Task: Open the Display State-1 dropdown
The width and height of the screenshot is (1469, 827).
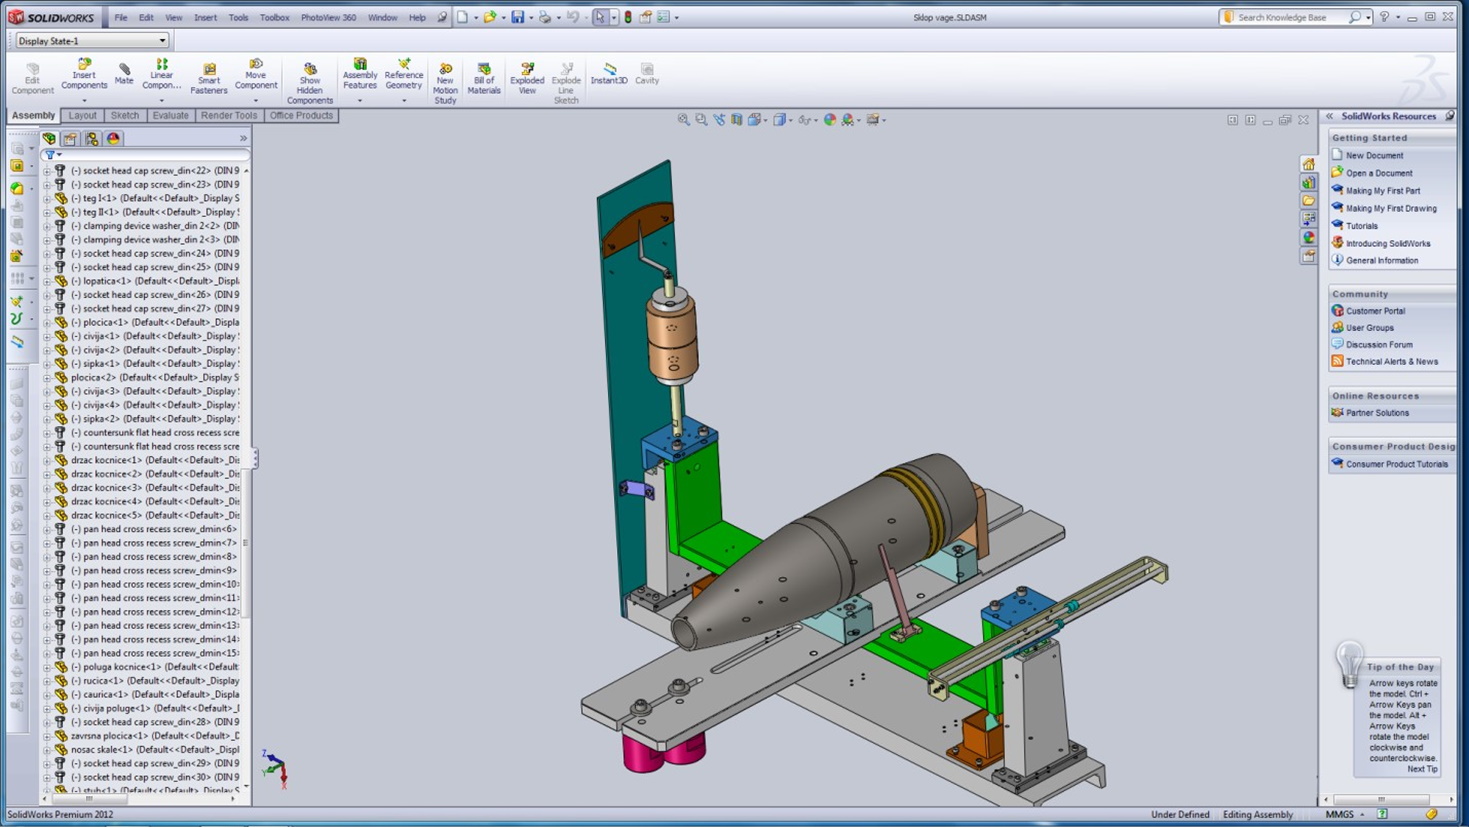Action: tap(162, 41)
